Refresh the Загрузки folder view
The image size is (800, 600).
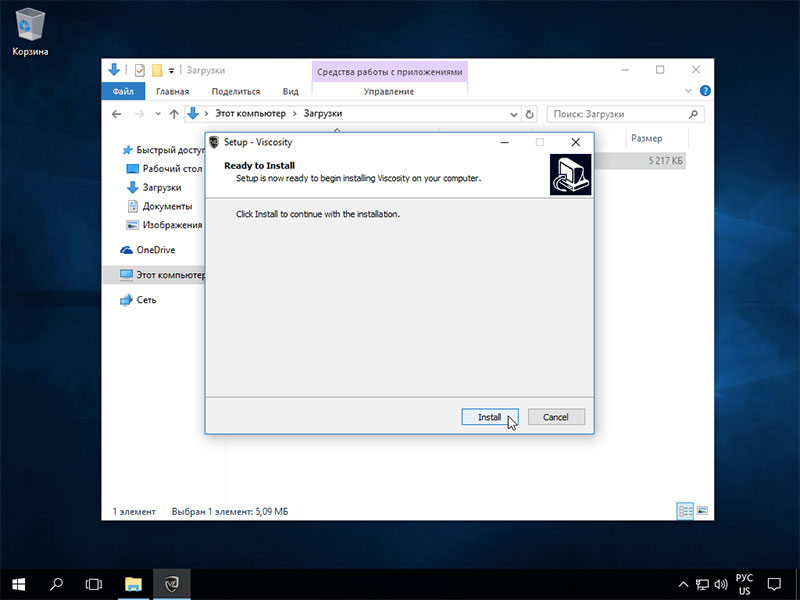tap(530, 114)
